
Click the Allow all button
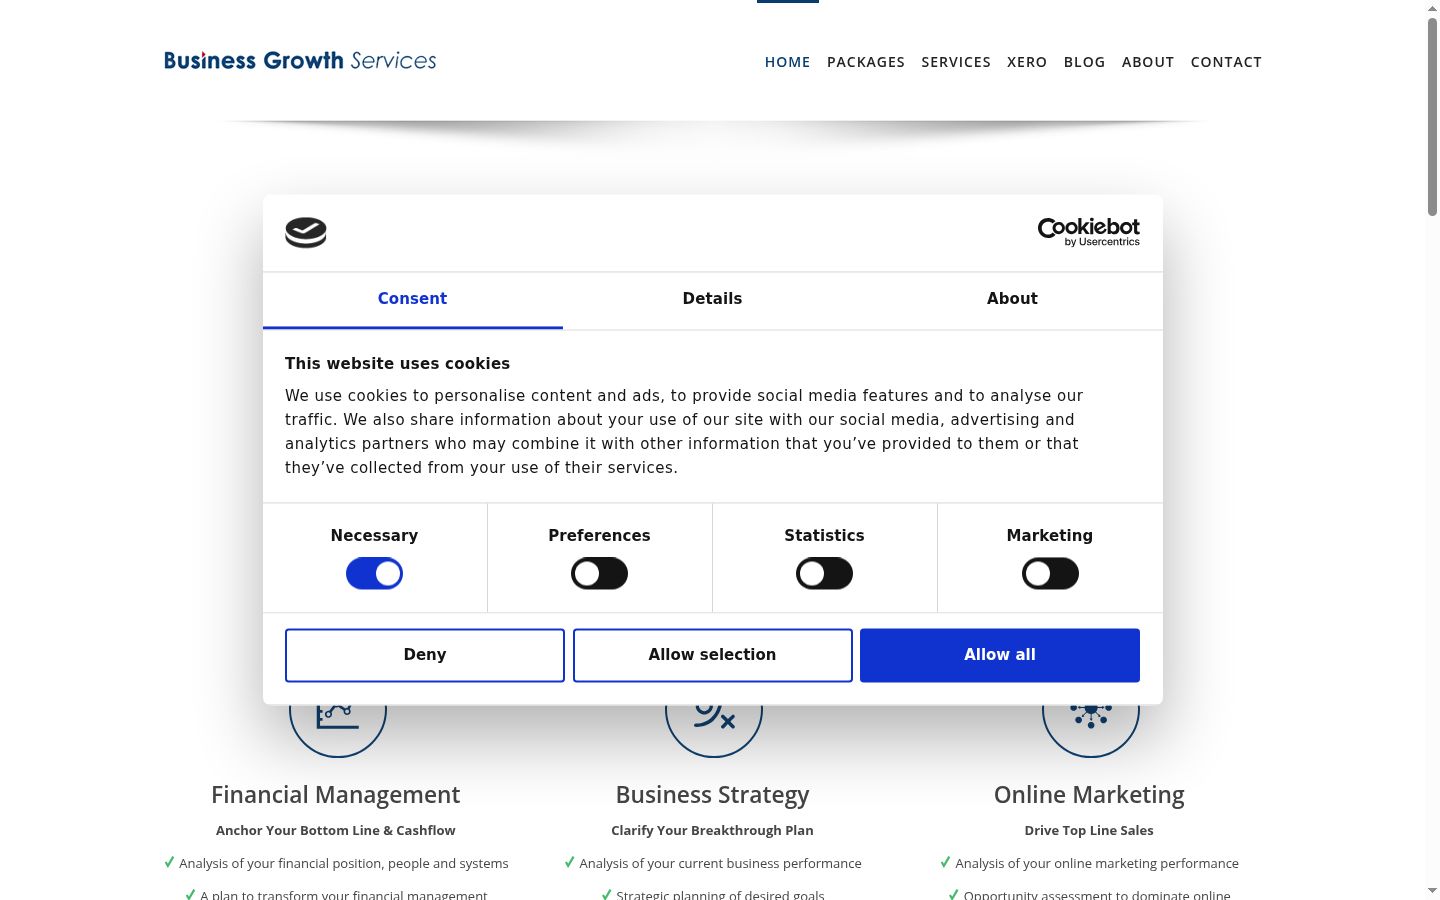tap(1000, 655)
